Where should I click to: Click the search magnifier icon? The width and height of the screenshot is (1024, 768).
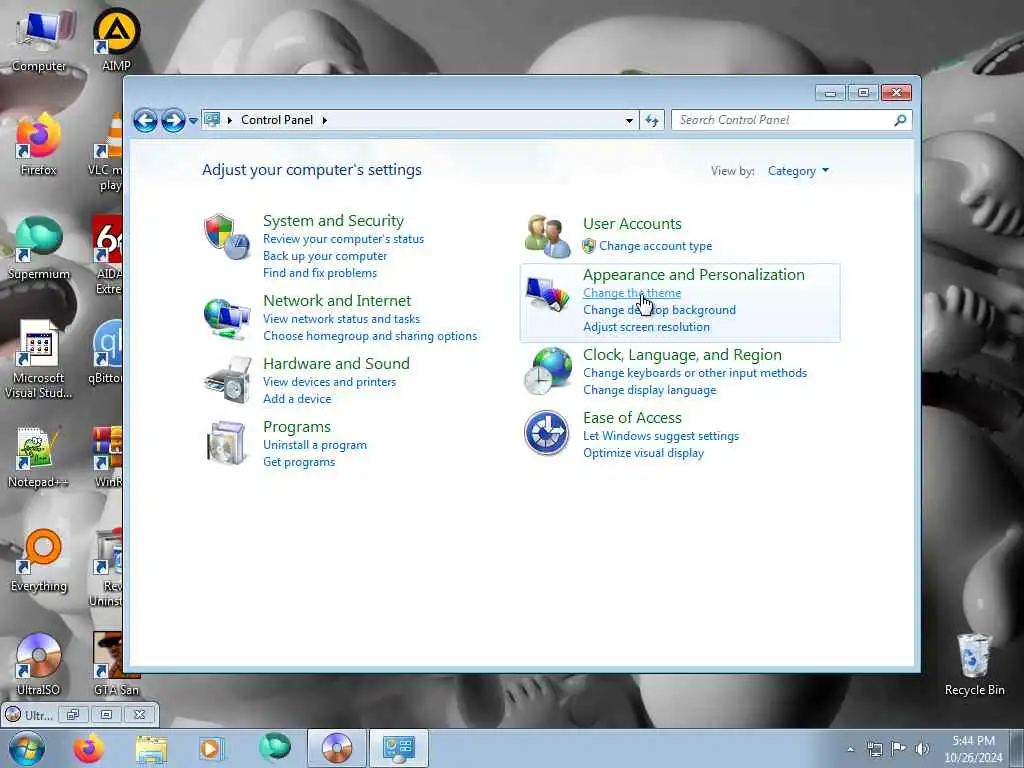900,120
